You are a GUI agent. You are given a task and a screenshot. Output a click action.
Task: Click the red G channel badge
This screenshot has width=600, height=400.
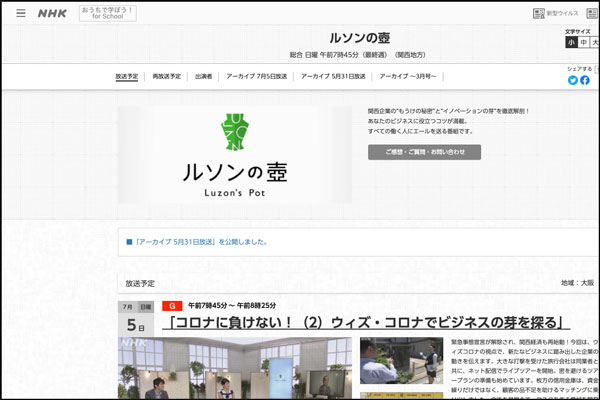(171, 305)
